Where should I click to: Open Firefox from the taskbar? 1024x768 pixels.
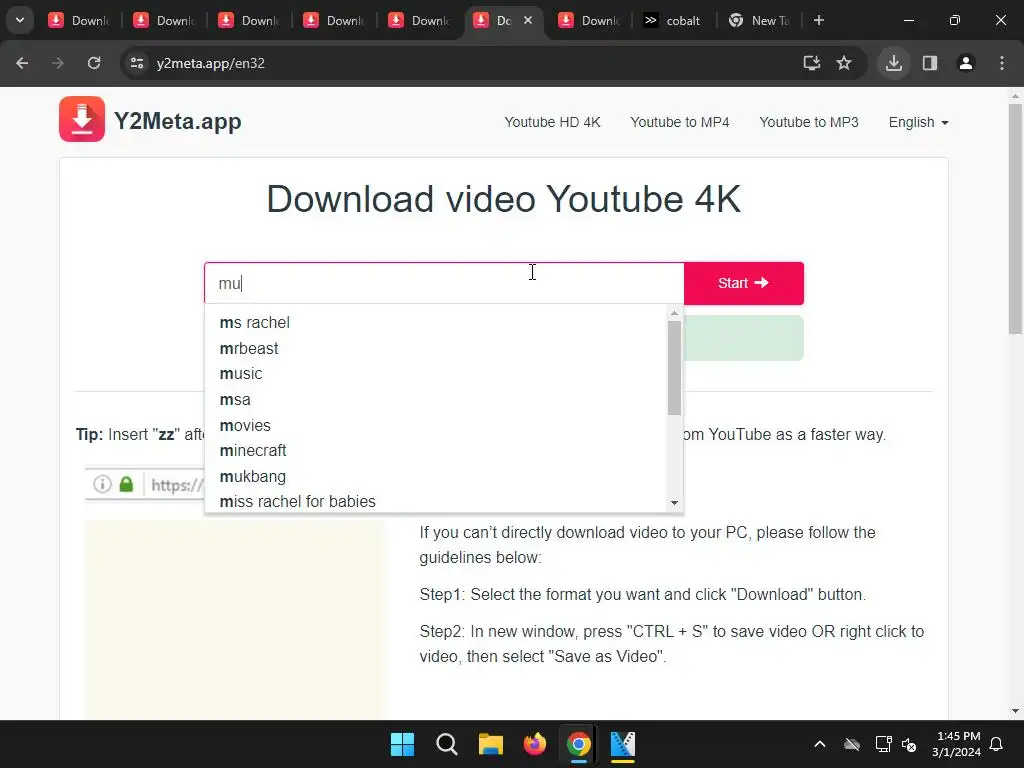coord(535,744)
